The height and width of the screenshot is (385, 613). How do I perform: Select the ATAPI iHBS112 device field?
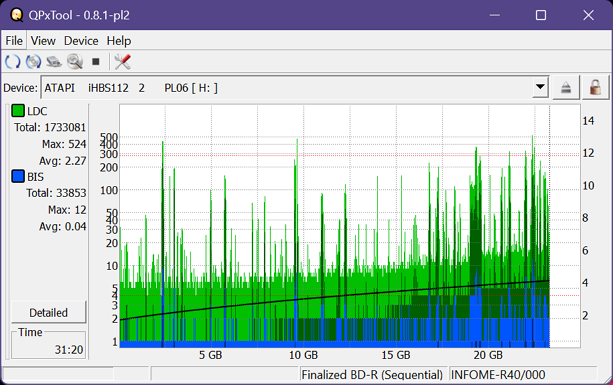click(295, 88)
